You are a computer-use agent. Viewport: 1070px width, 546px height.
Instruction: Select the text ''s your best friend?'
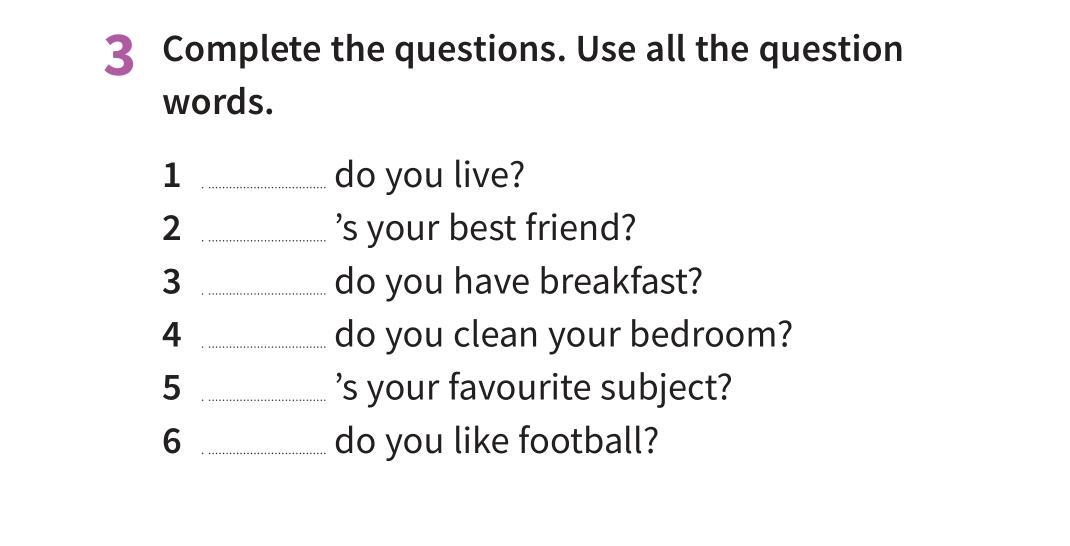pyautogui.click(x=485, y=229)
